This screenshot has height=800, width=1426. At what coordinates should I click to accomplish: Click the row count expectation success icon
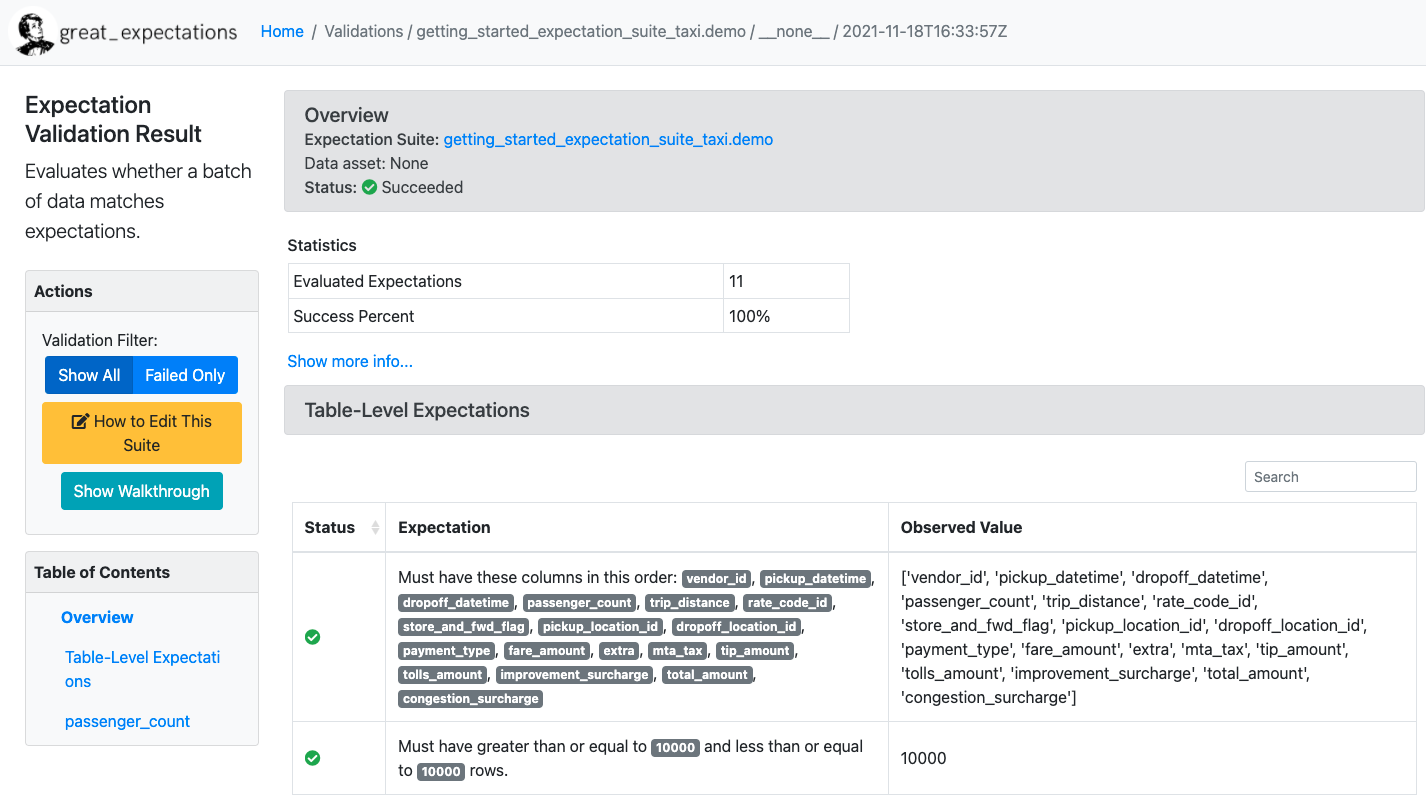pyautogui.click(x=312, y=758)
